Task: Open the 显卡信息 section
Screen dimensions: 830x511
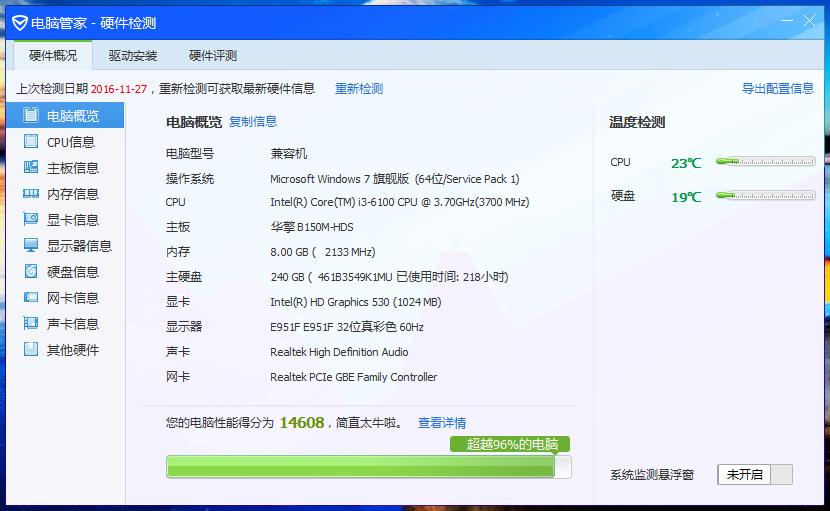Action: click(x=65, y=220)
